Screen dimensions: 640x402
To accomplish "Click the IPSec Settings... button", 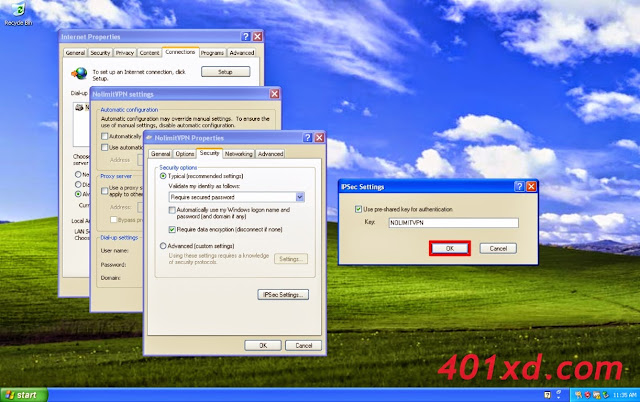I will point(283,295).
